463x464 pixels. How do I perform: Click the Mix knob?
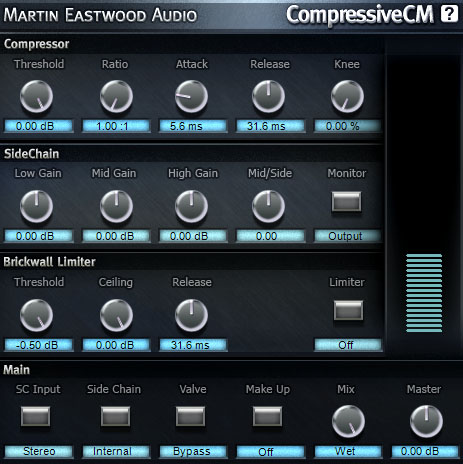(x=348, y=422)
